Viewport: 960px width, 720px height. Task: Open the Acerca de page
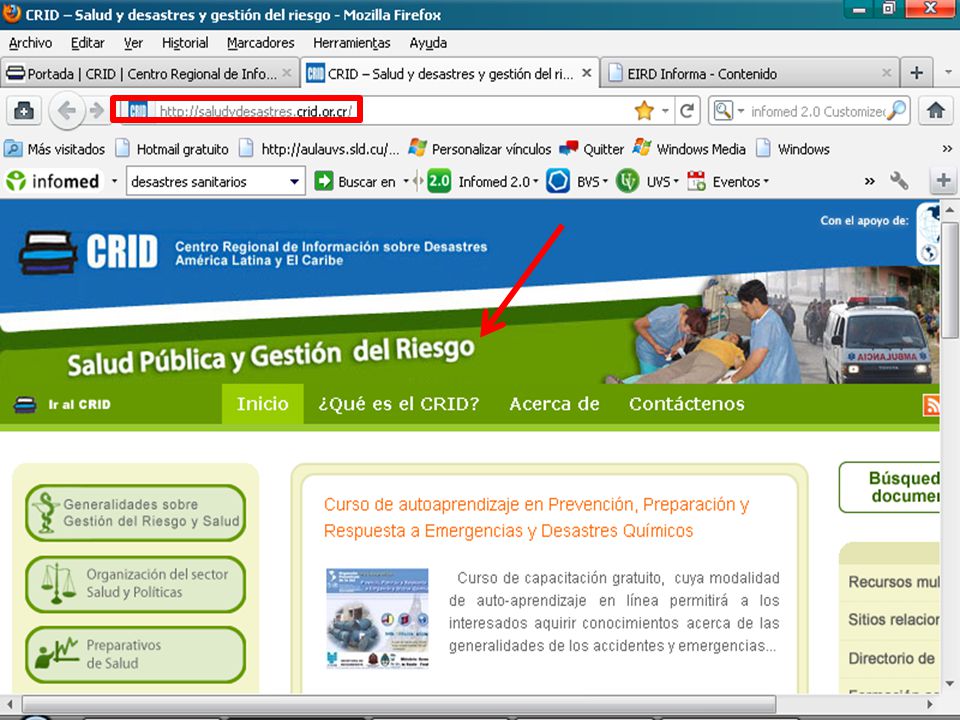(x=554, y=404)
